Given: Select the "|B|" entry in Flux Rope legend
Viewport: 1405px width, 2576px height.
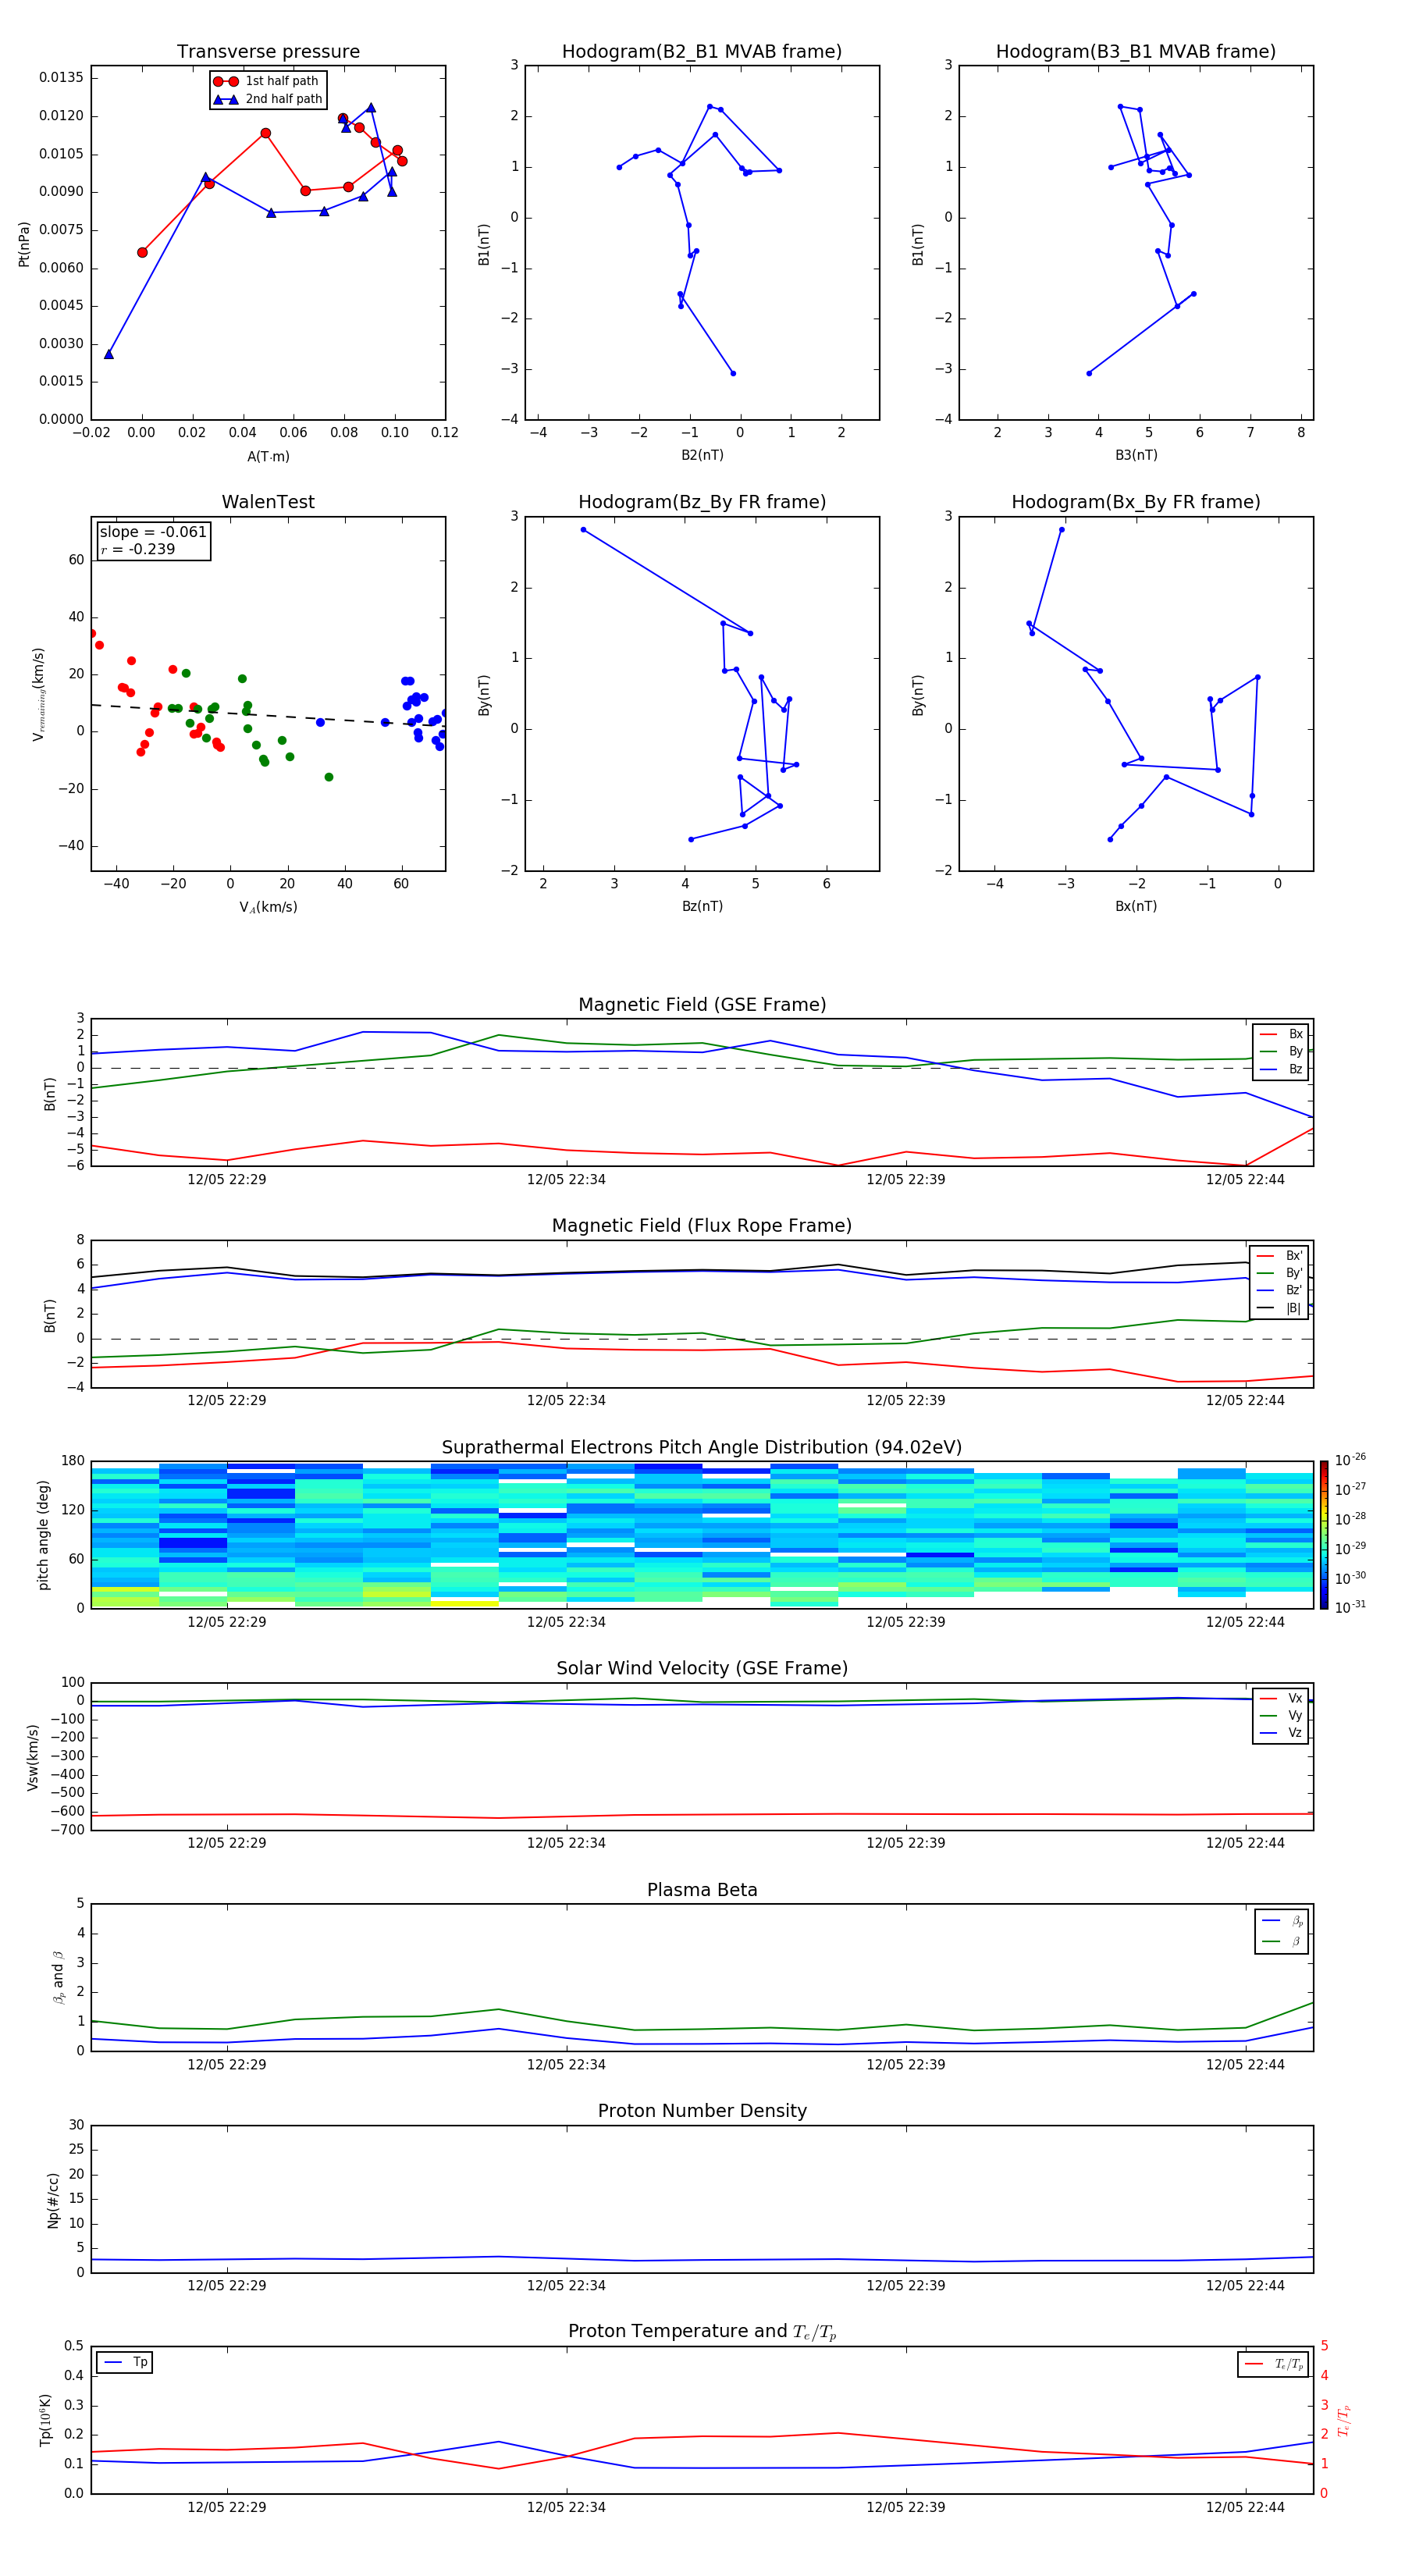Looking at the screenshot, I should click(1281, 1308).
